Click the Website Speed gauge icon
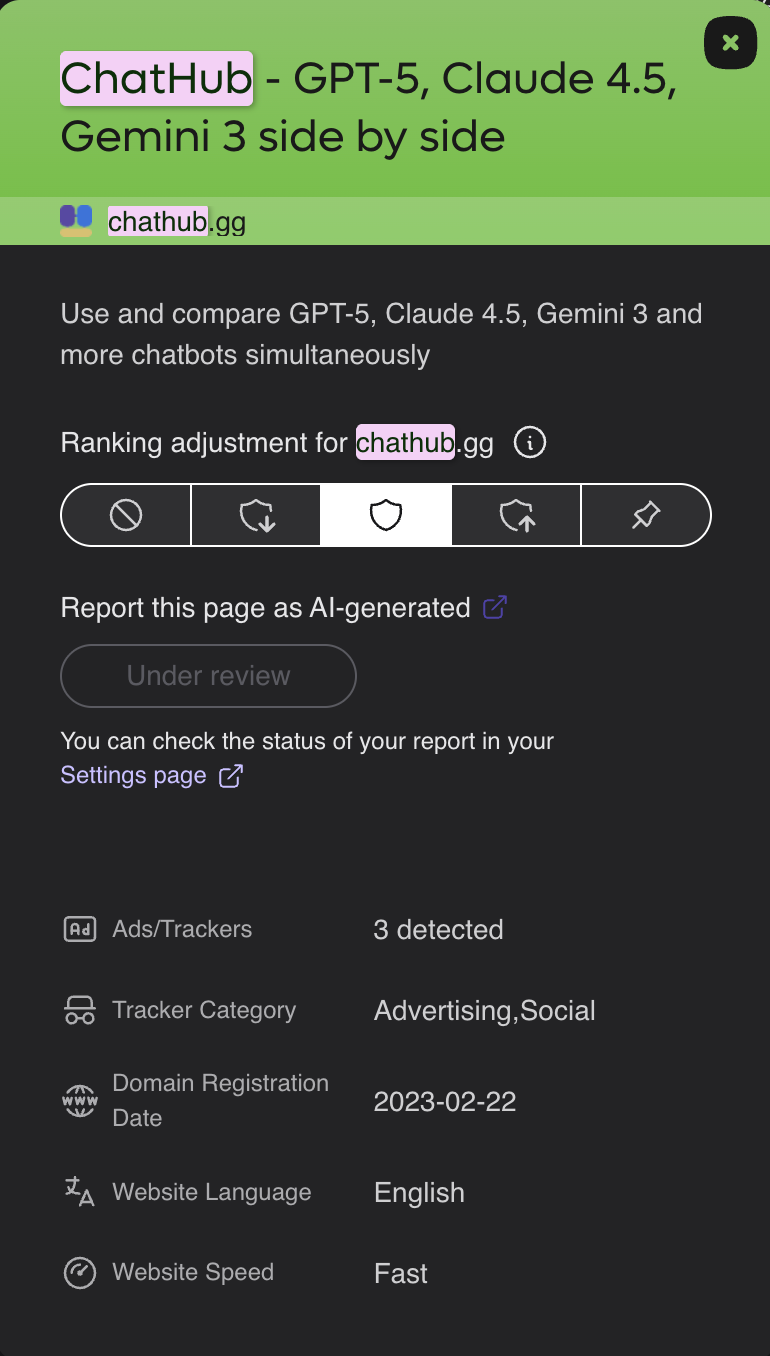The width and height of the screenshot is (770, 1356). tap(80, 1273)
